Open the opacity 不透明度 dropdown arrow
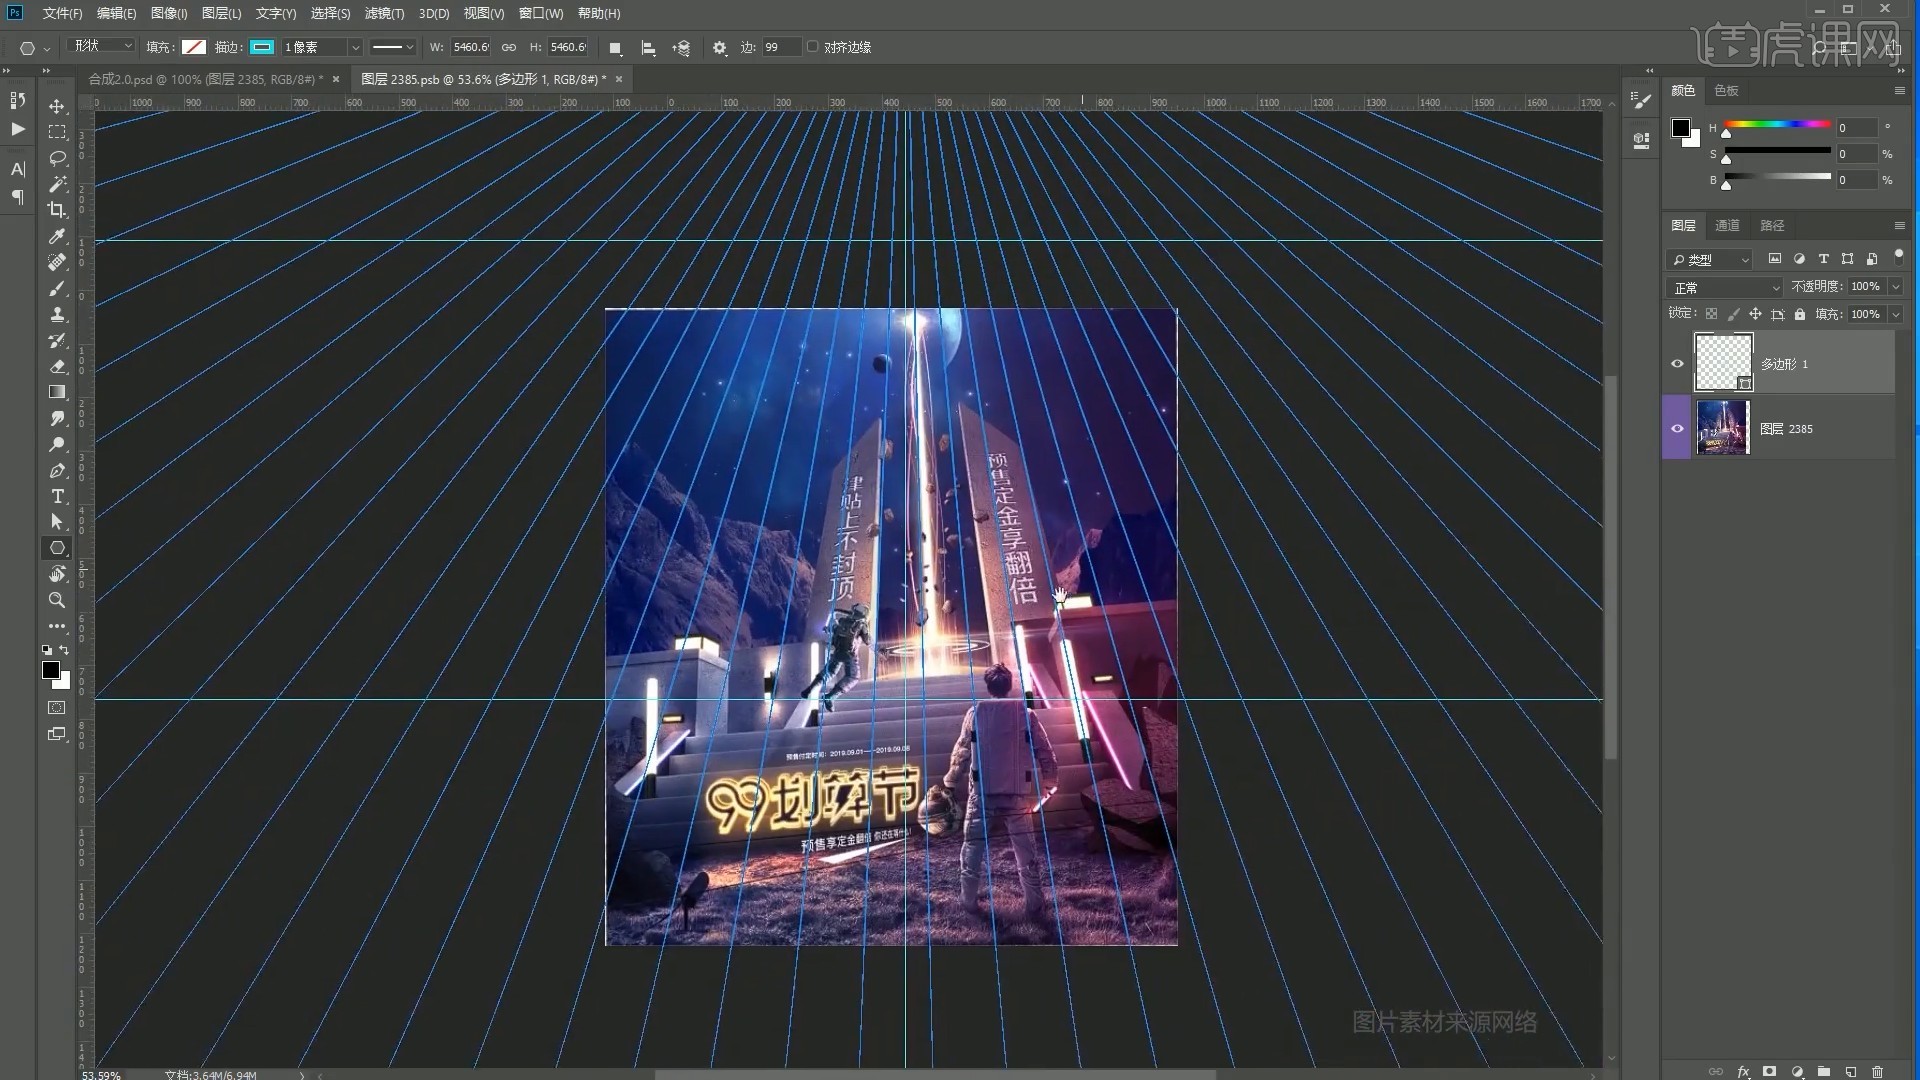The image size is (1920, 1080). coord(1895,287)
